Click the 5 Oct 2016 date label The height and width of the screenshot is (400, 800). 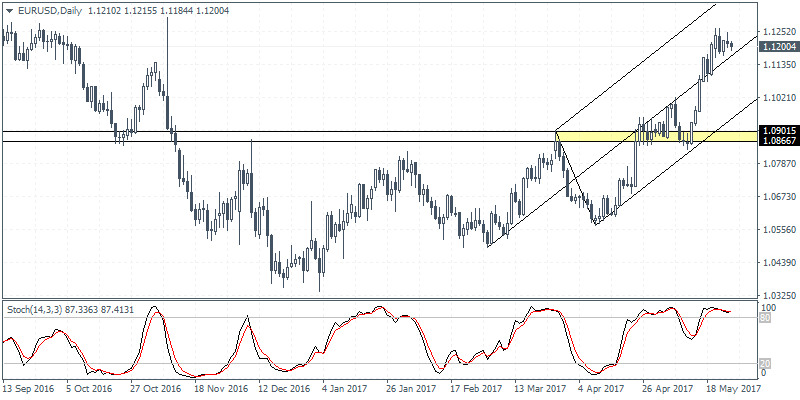[x=91, y=388]
